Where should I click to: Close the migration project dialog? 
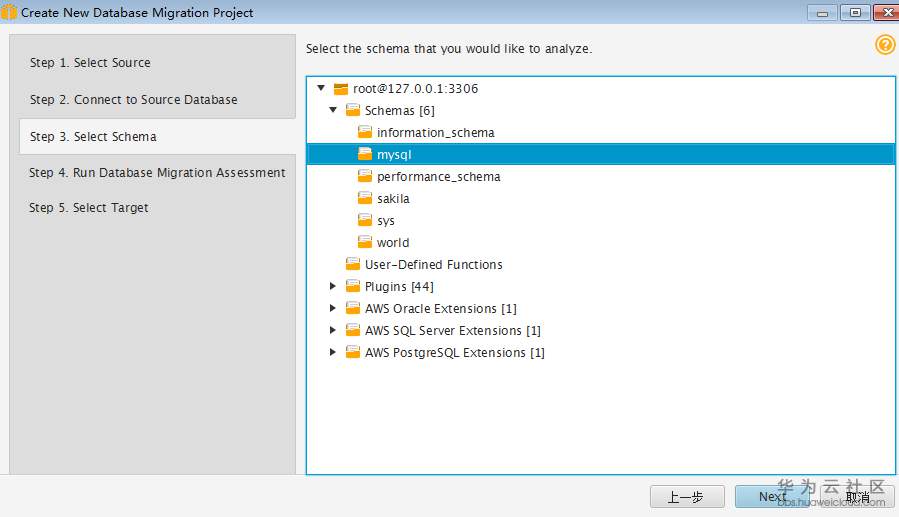click(886, 13)
